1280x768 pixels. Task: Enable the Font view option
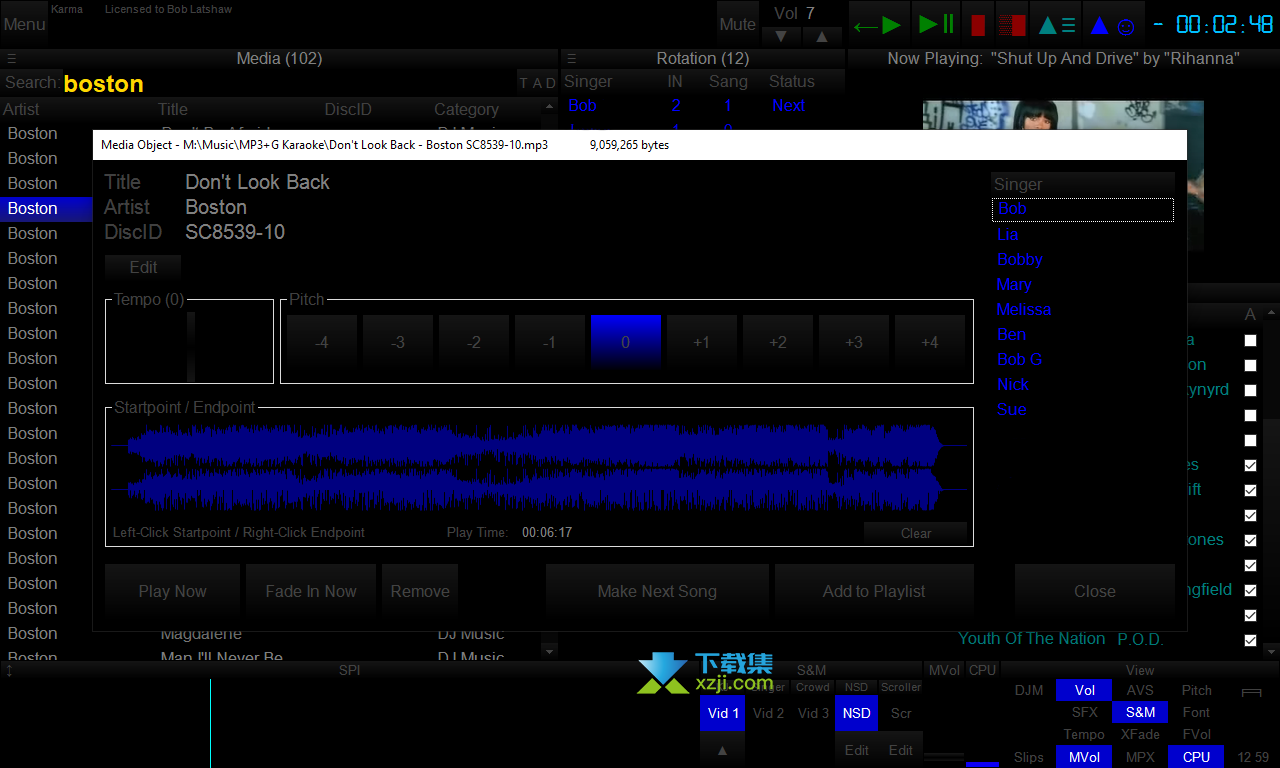pos(1196,712)
